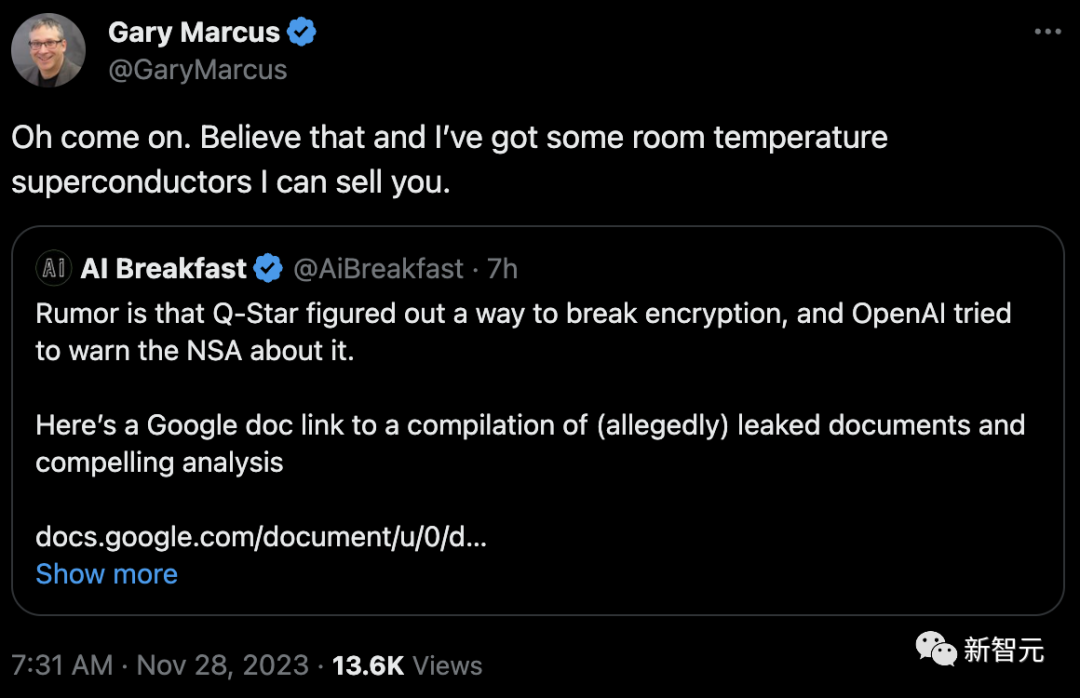Screen dimensions: 1080x698
Task: Click the AI Breakfast logo avatar
Action: pyautogui.click(x=52, y=268)
